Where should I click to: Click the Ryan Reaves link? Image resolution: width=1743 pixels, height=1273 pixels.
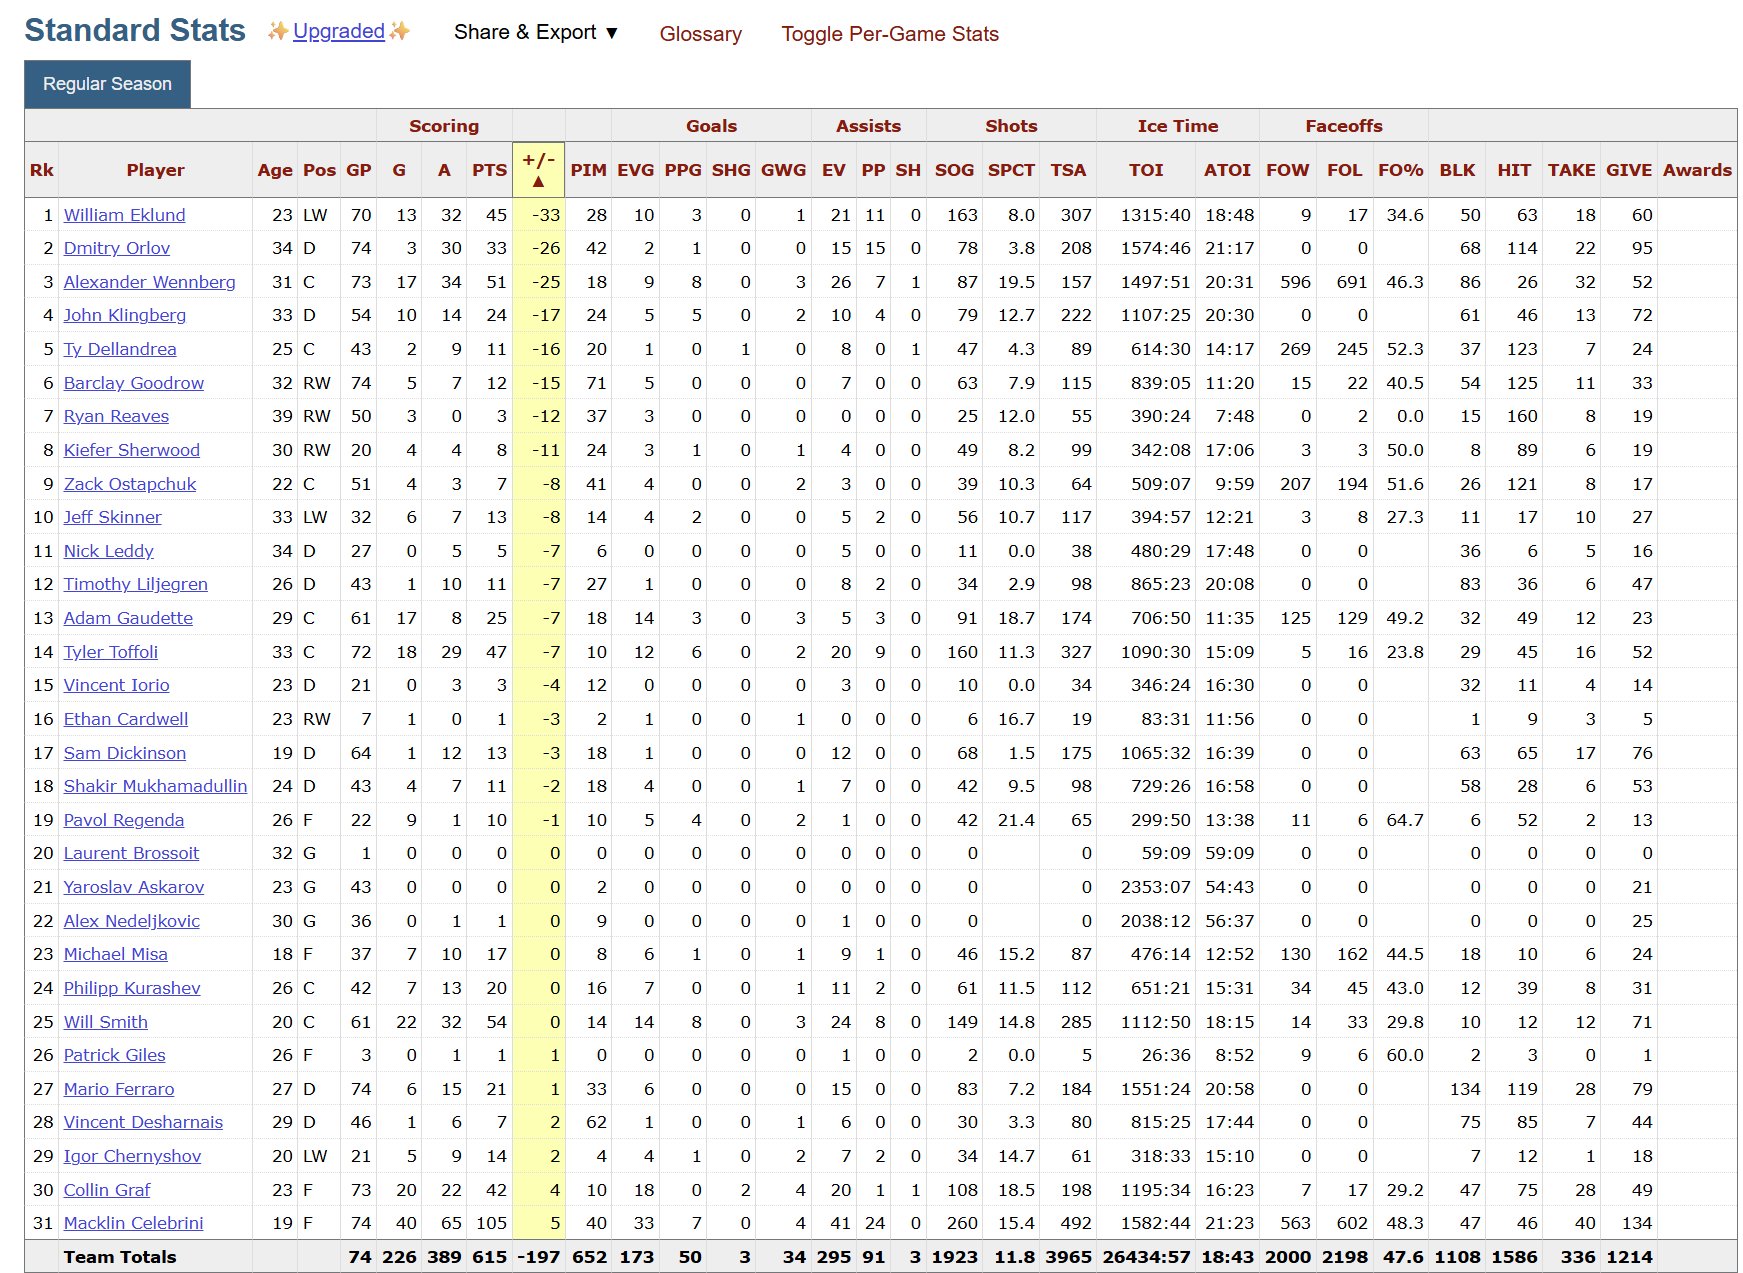116,416
